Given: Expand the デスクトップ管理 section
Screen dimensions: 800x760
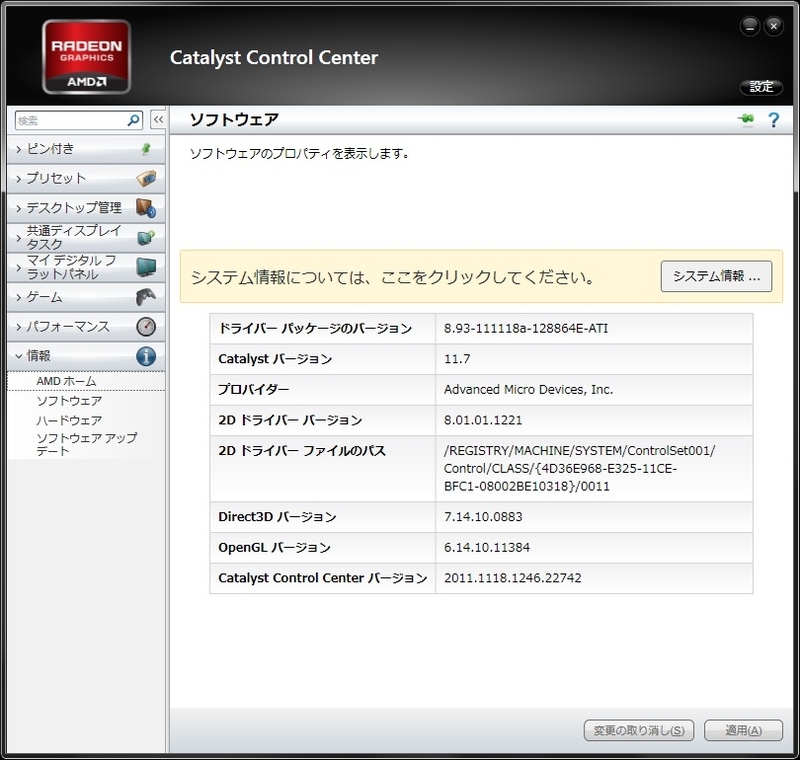Looking at the screenshot, I should point(86,208).
